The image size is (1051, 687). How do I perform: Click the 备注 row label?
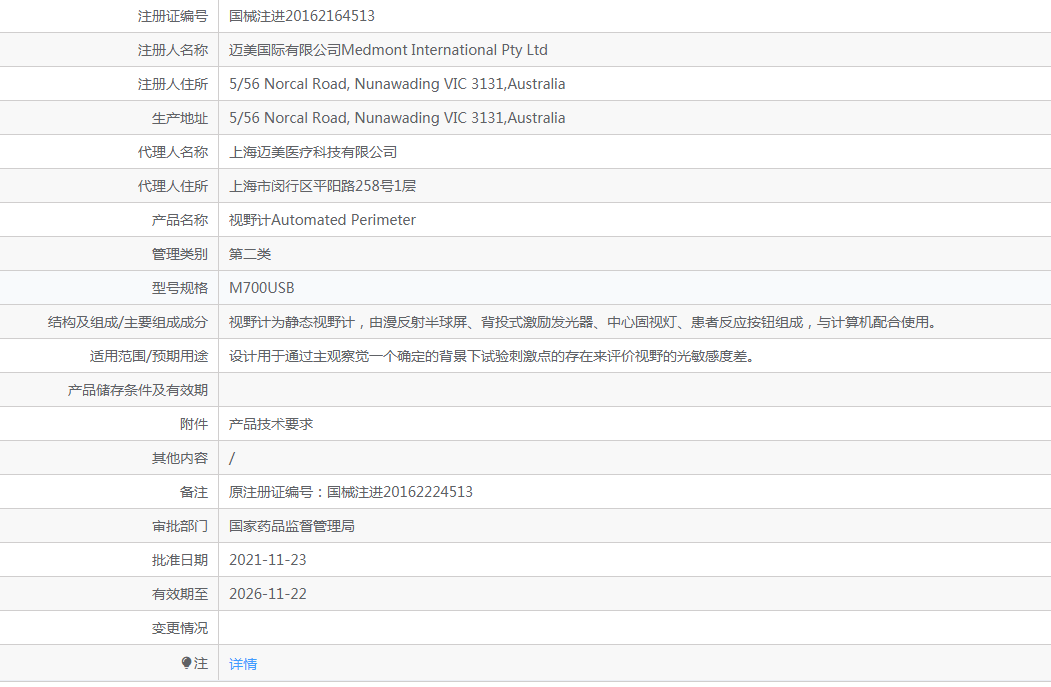tap(194, 492)
